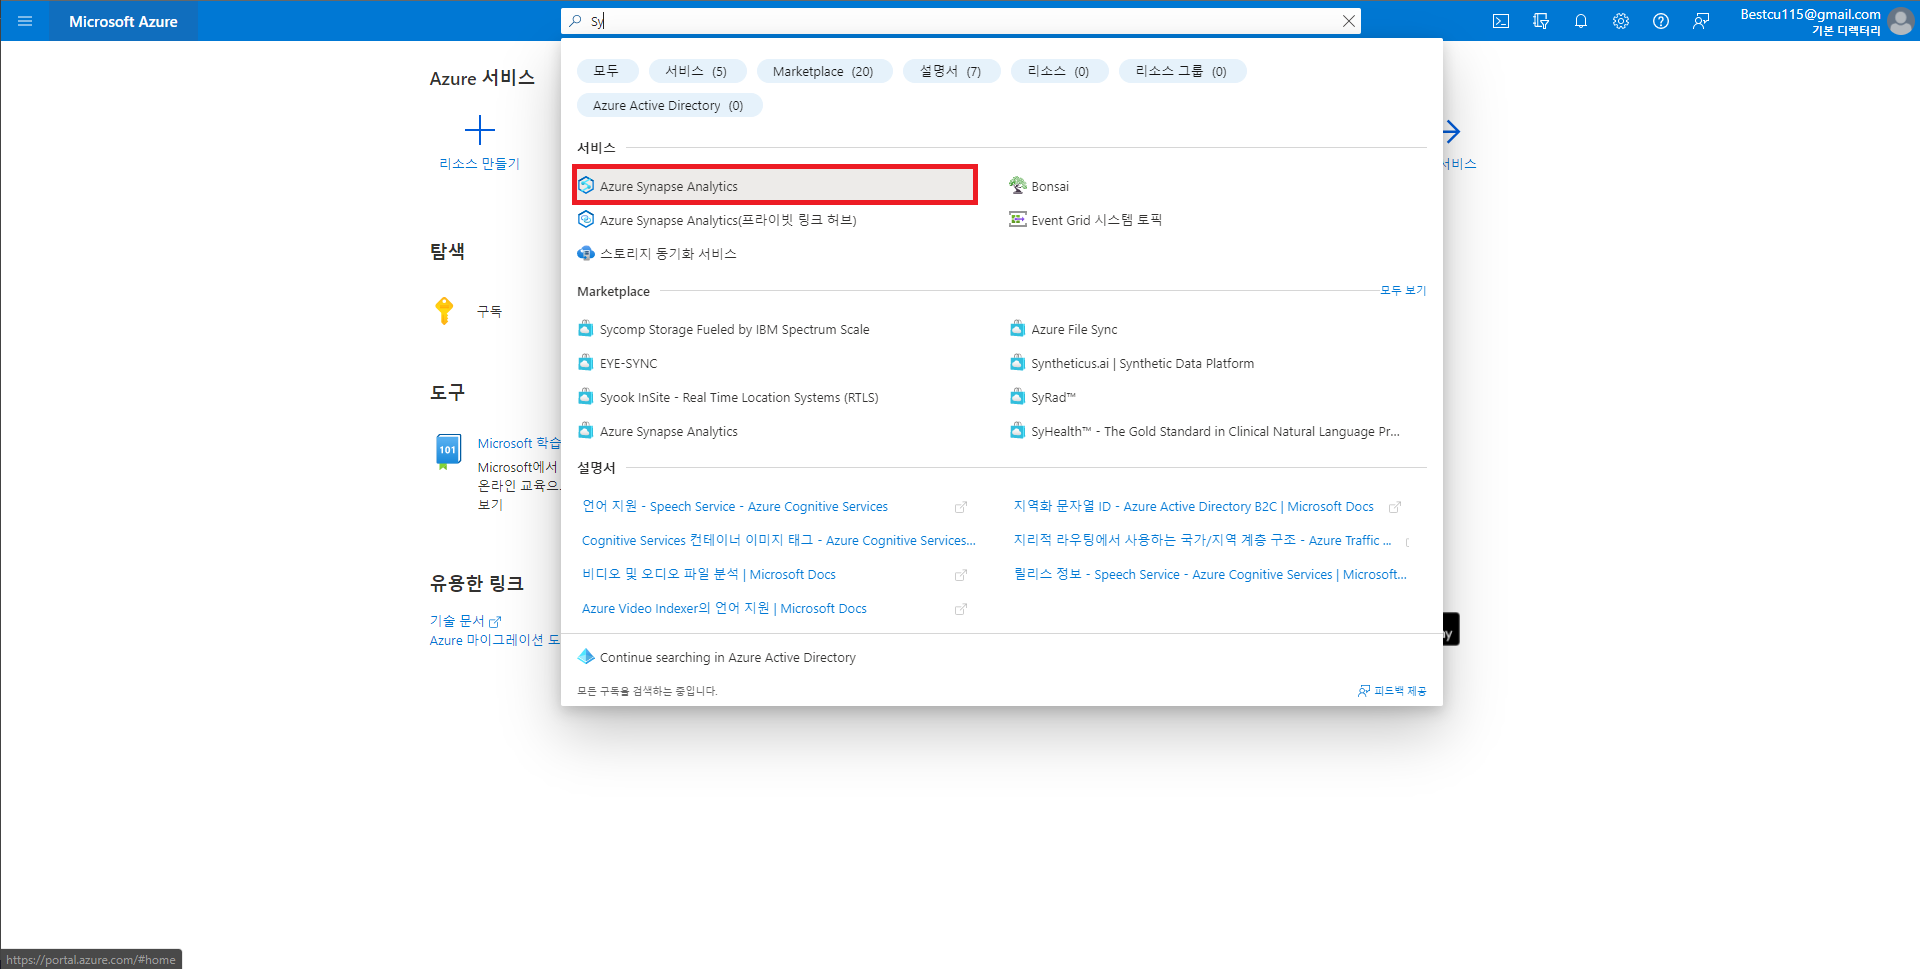The height and width of the screenshot is (969, 1920).
Task: Click 피드백 제공 in search panel
Action: [x=1392, y=691]
